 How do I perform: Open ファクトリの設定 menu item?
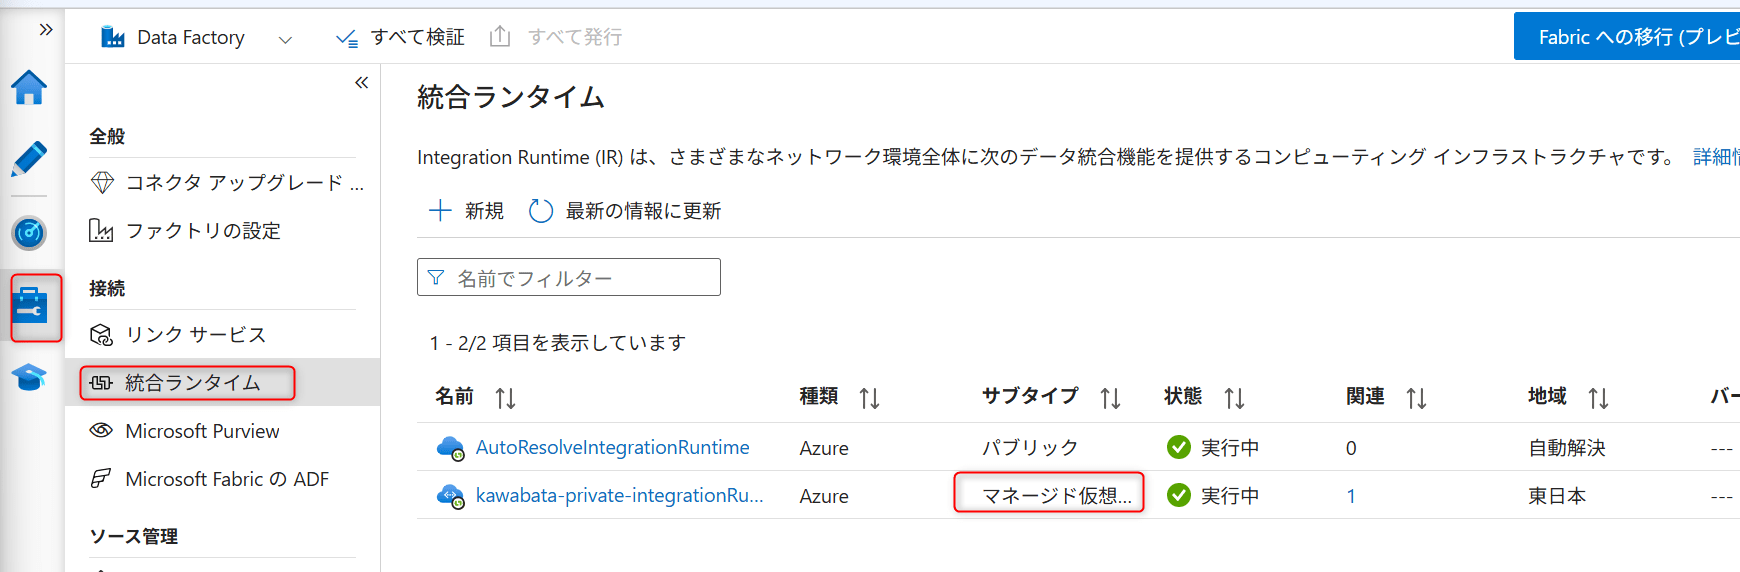[185, 231]
